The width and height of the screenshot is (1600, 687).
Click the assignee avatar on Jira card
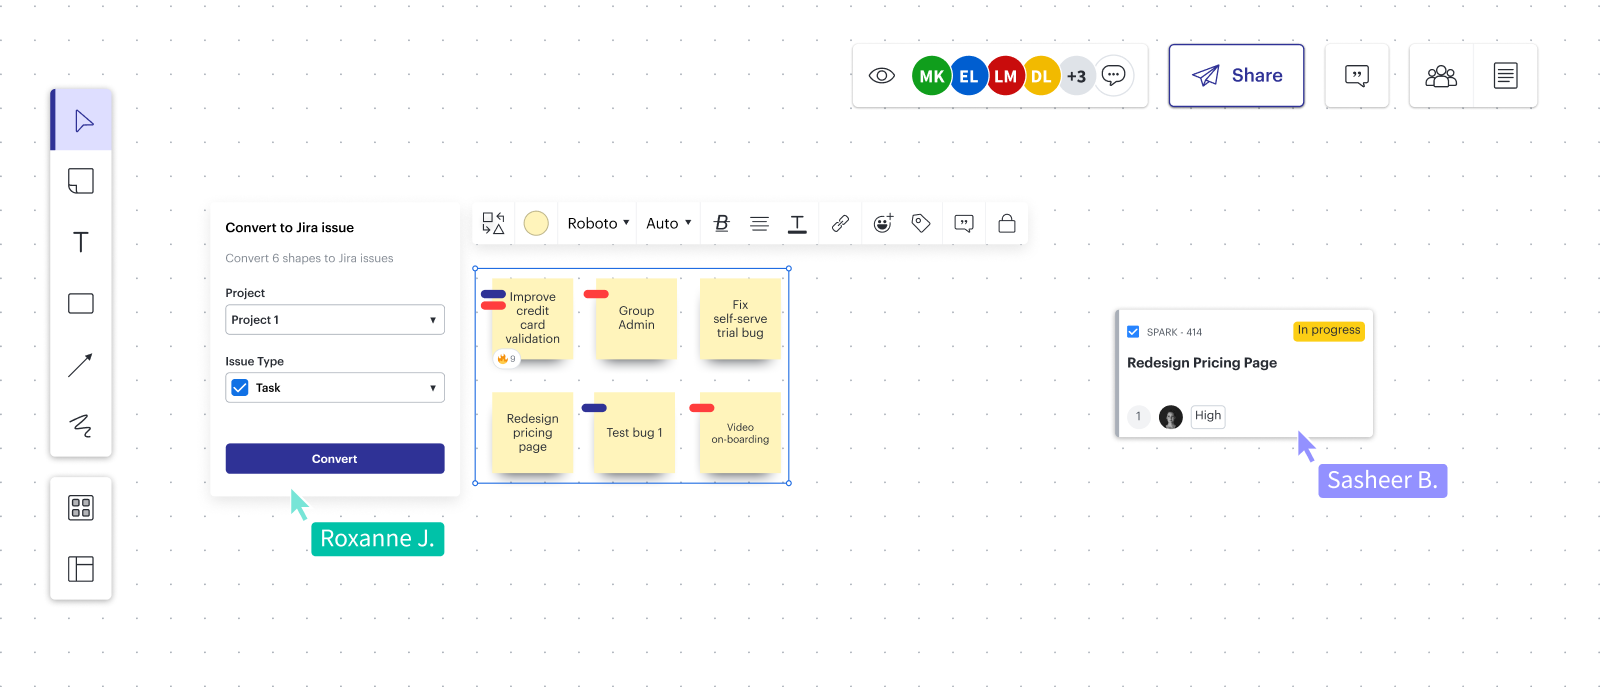(x=1170, y=417)
